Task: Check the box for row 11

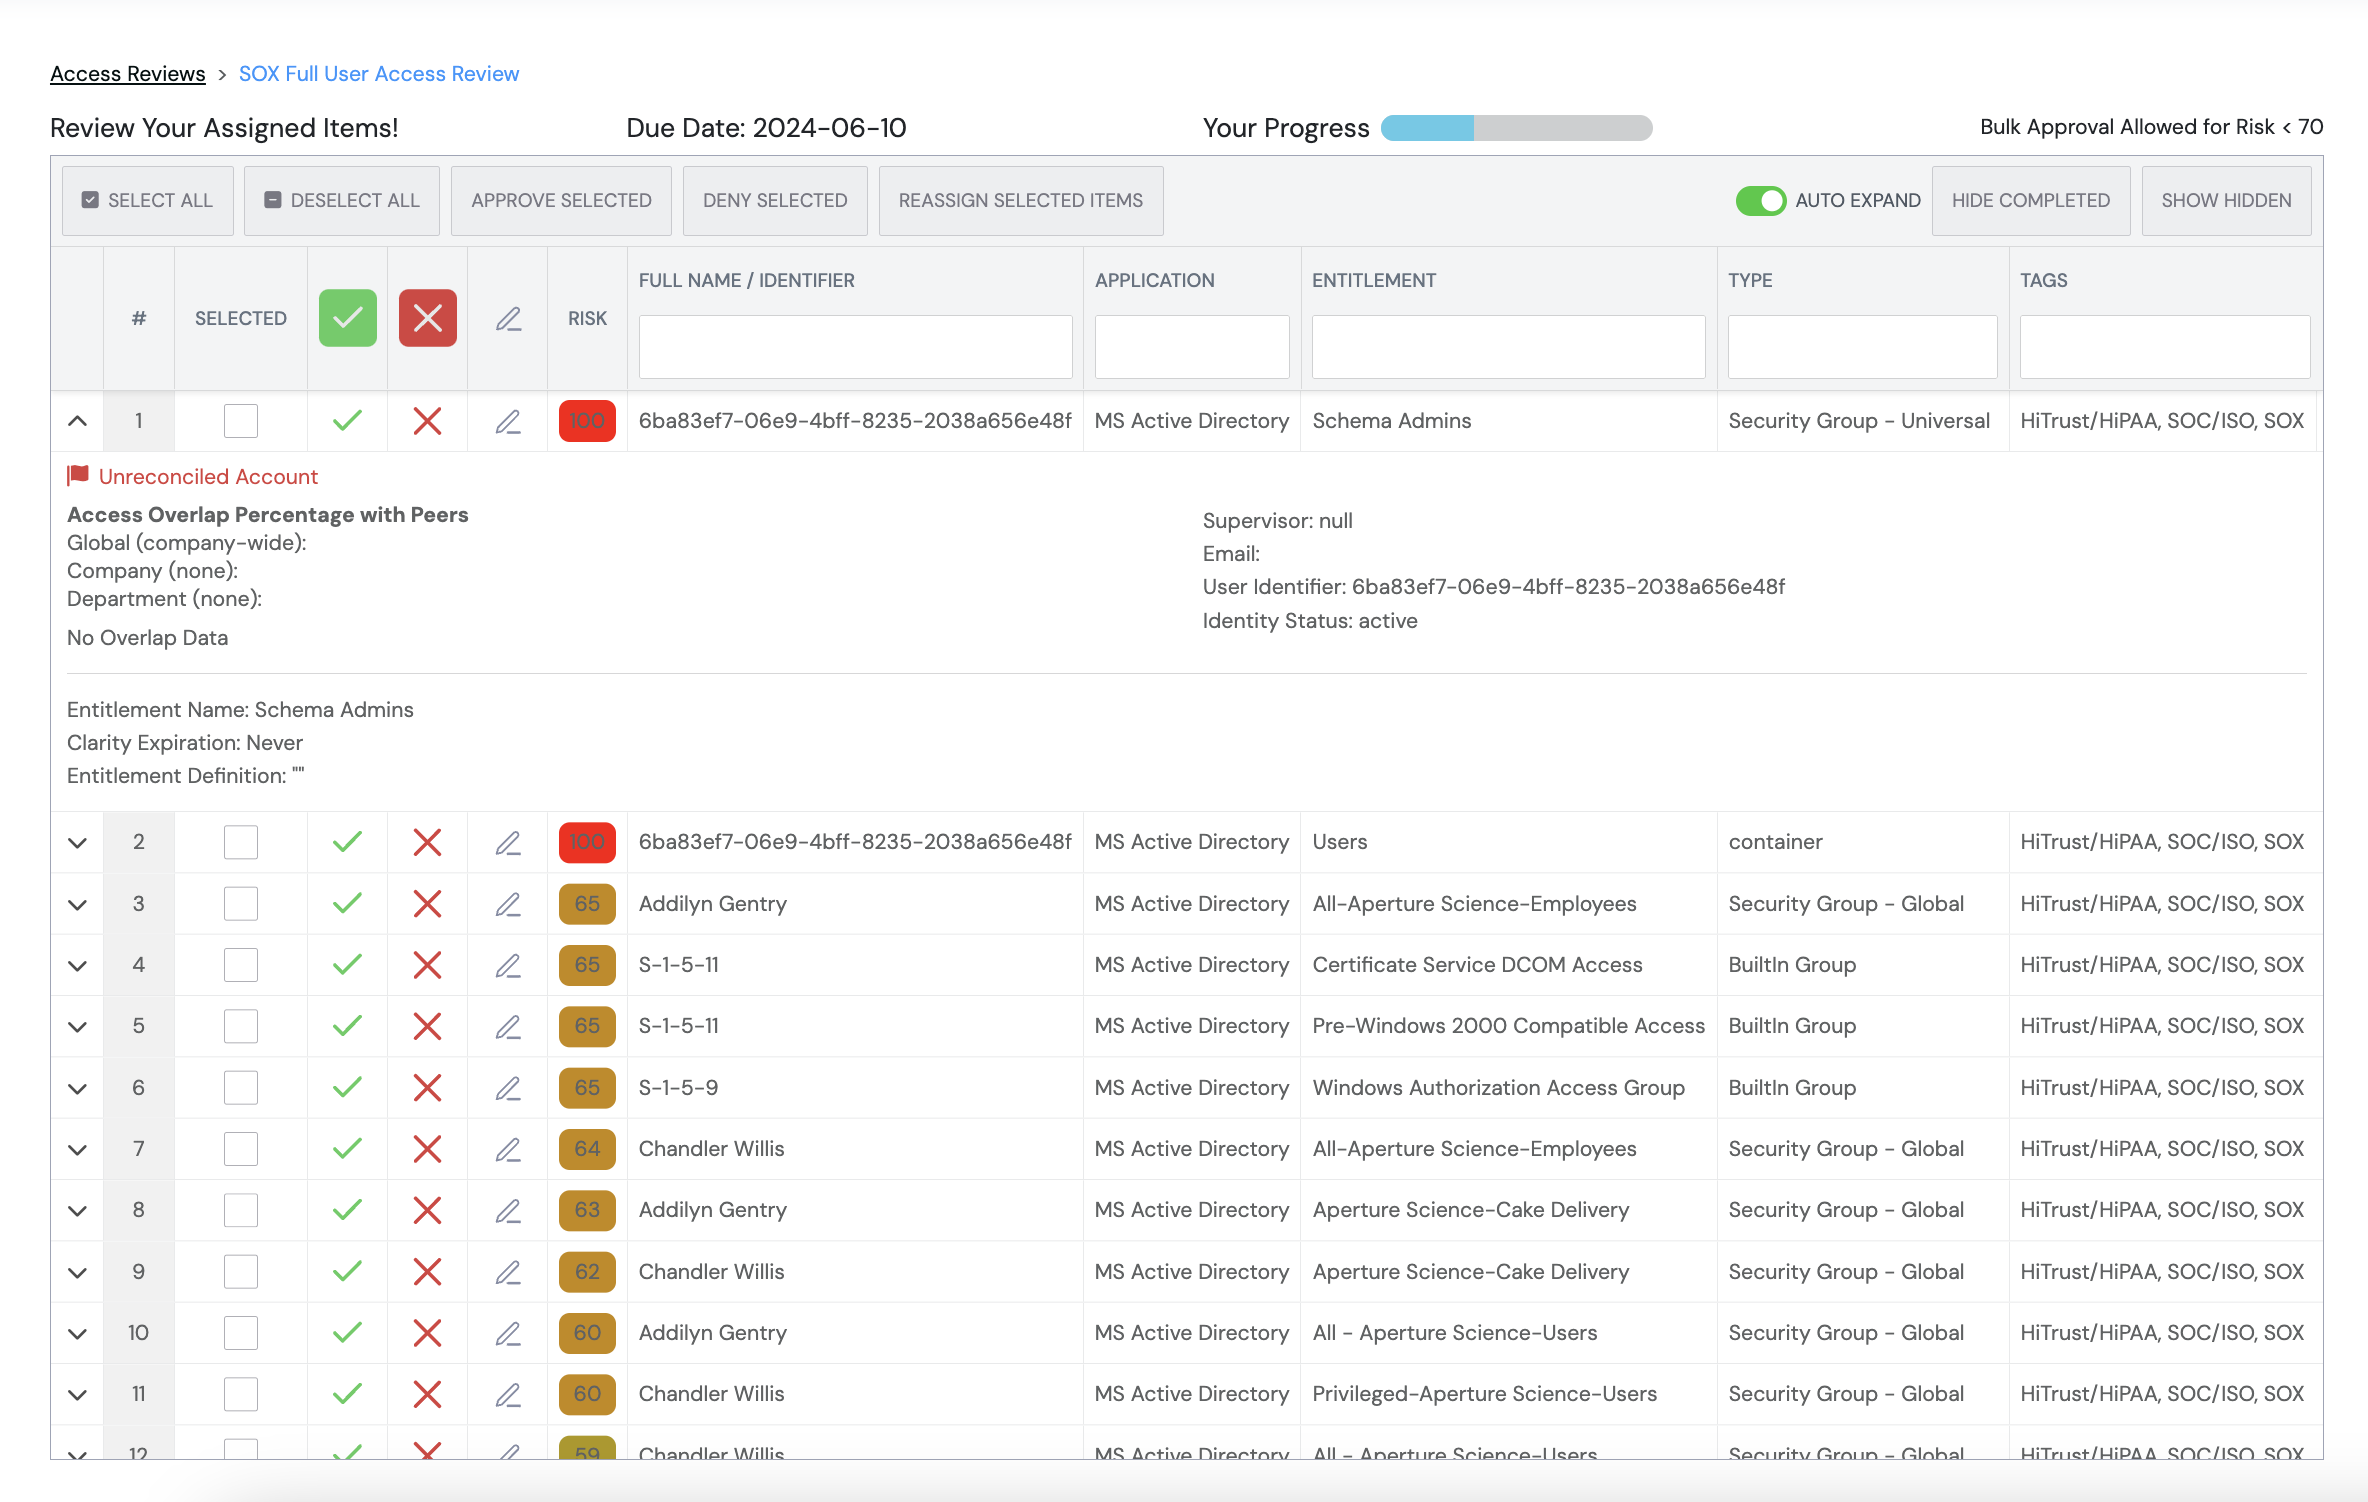Action: [241, 1394]
